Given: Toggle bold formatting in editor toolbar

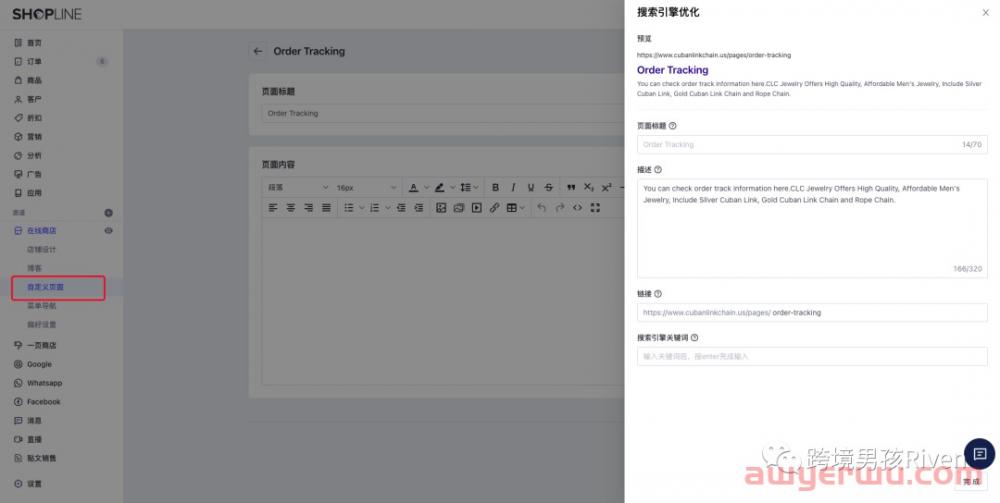Looking at the screenshot, I should click(495, 187).
